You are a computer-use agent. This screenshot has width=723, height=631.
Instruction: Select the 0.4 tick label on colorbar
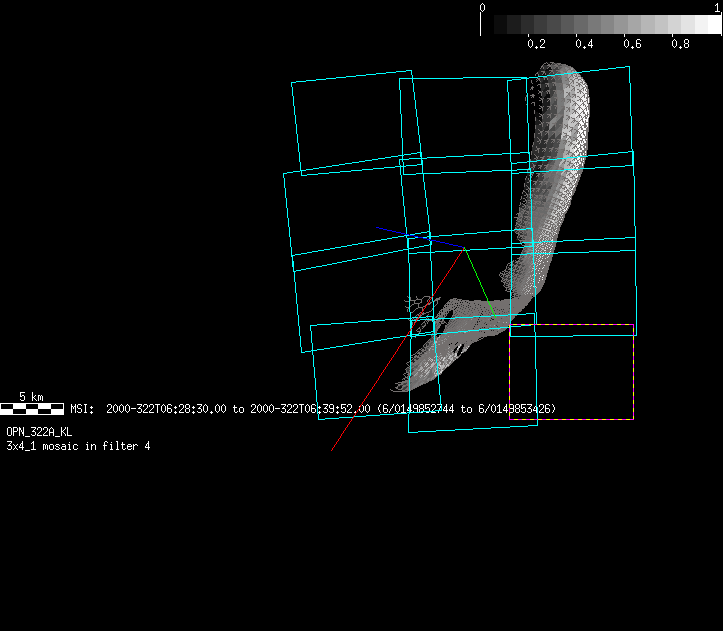point(584,44)
